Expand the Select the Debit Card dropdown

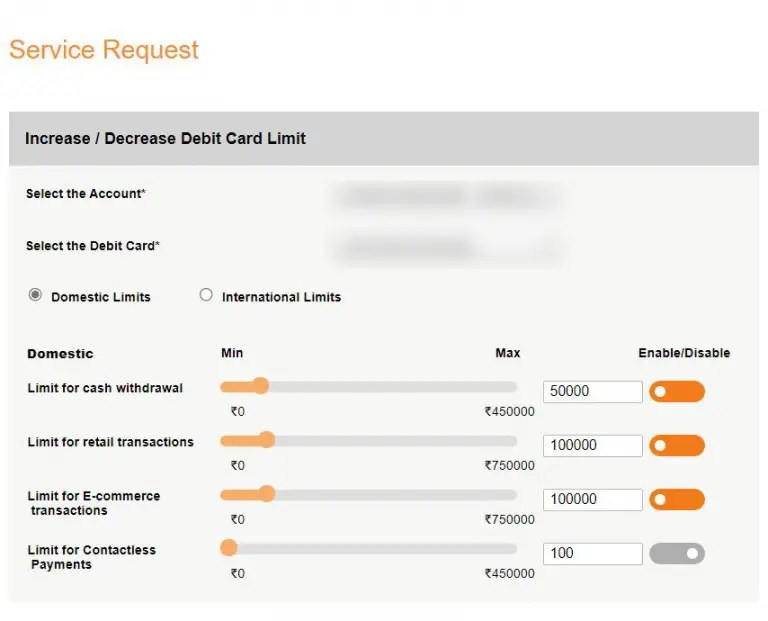[445, 247]
